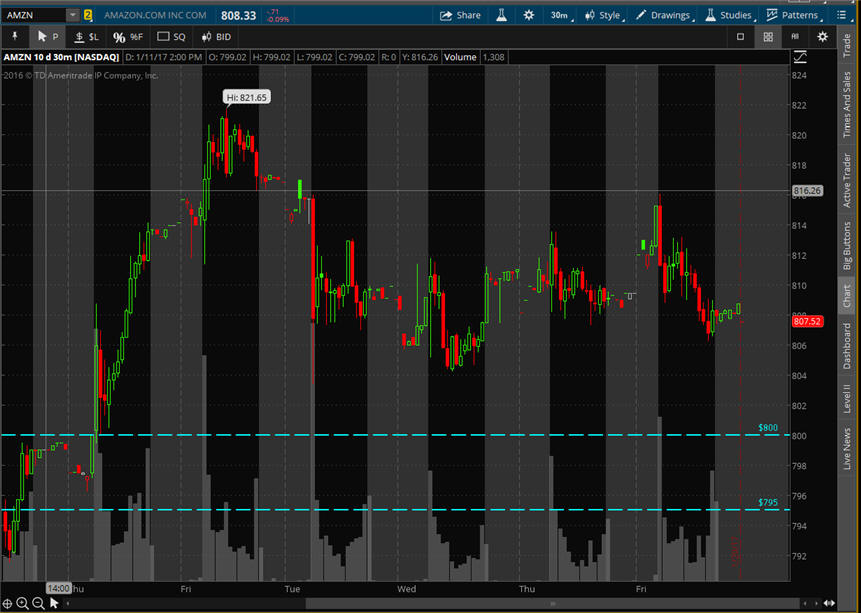
Task: Click the crosshair icon at bottom left
Action: coord(7,603)
